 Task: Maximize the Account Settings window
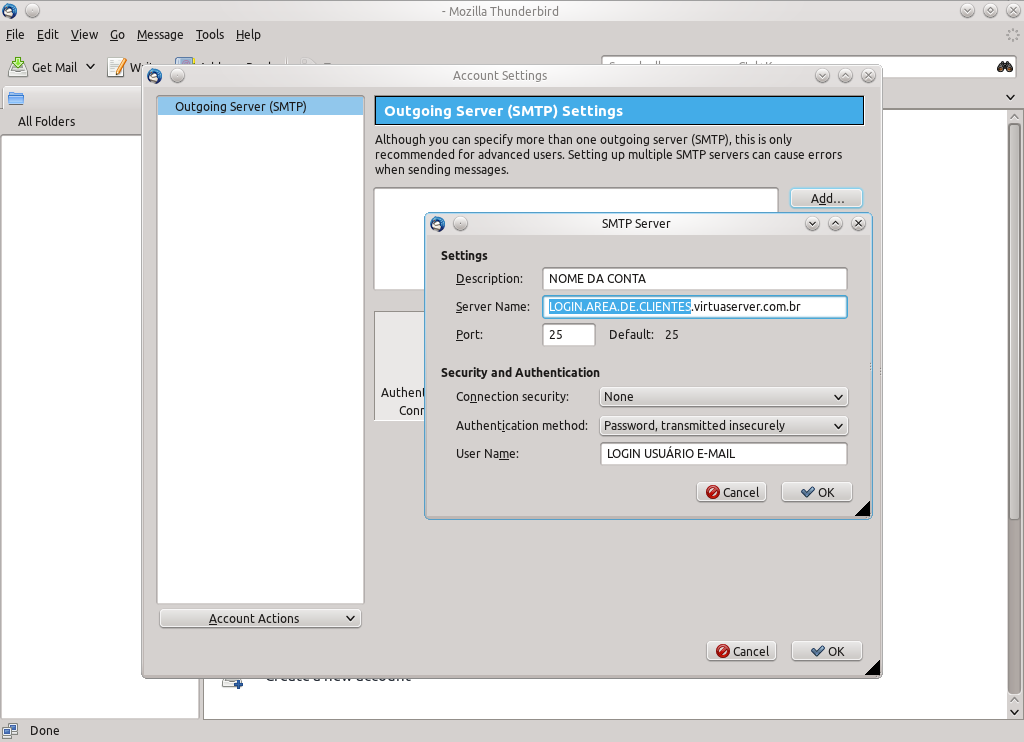845,76
